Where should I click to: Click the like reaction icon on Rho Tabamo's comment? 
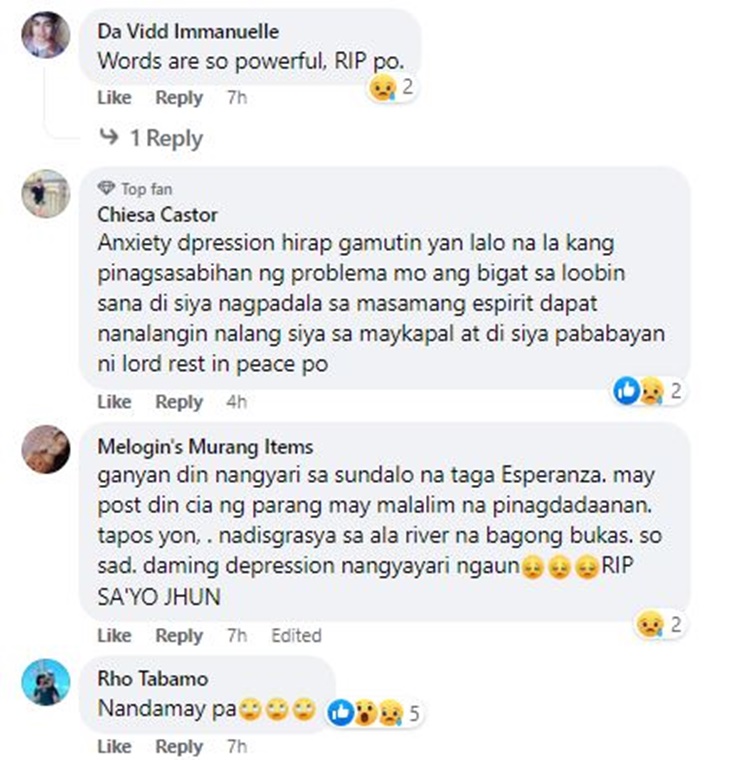tap(340, 713)
